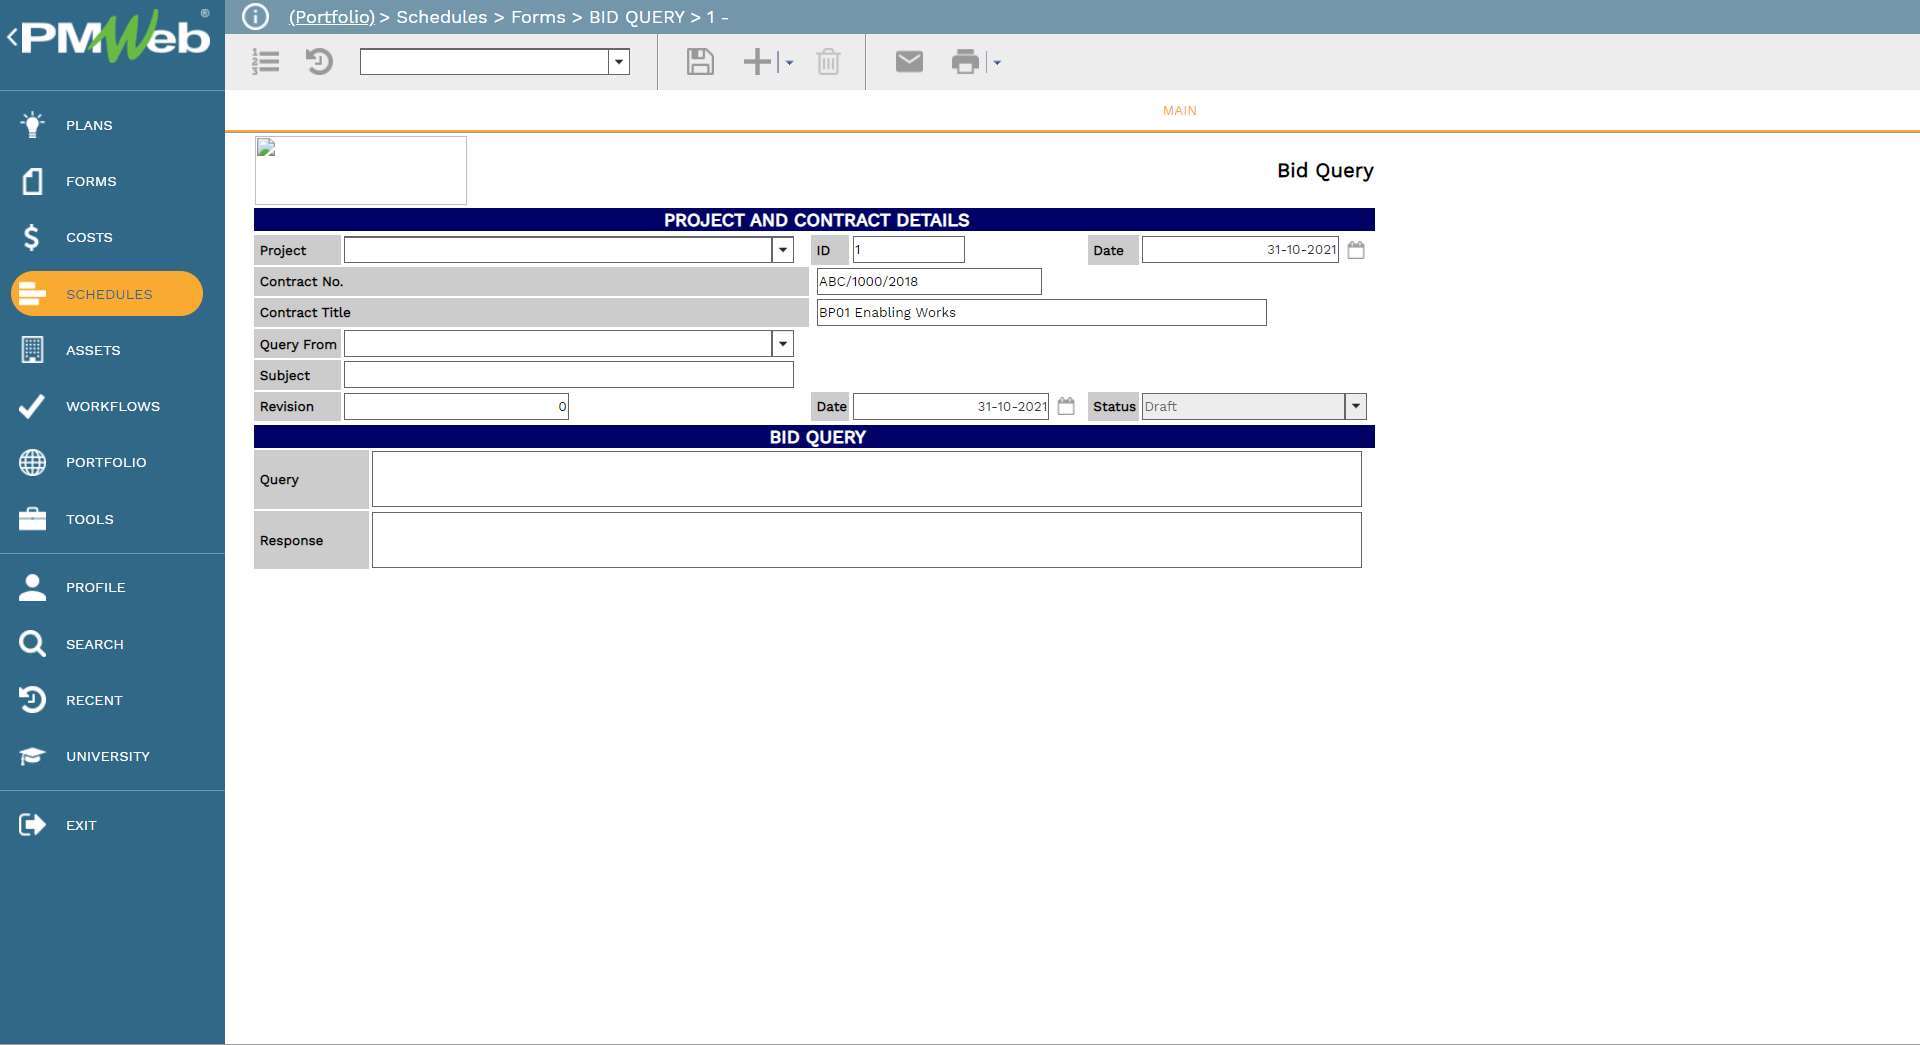Click the Portfolio breadcrumb link

coord(330,17)
